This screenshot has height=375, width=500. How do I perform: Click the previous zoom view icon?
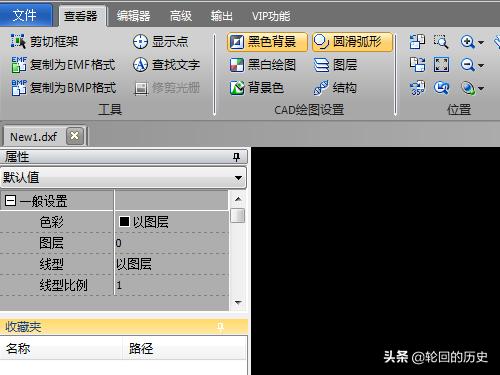click(441, 88)
